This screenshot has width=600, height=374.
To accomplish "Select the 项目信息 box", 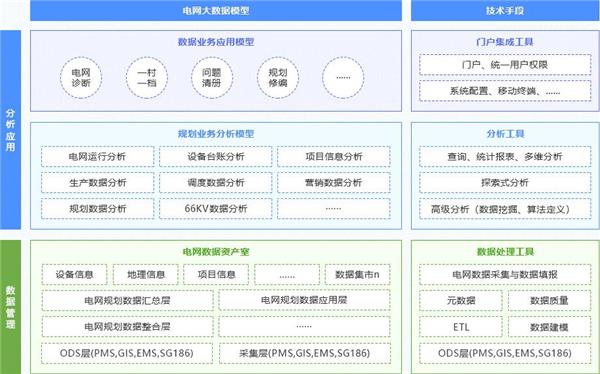I will click(x=216, y=274).
